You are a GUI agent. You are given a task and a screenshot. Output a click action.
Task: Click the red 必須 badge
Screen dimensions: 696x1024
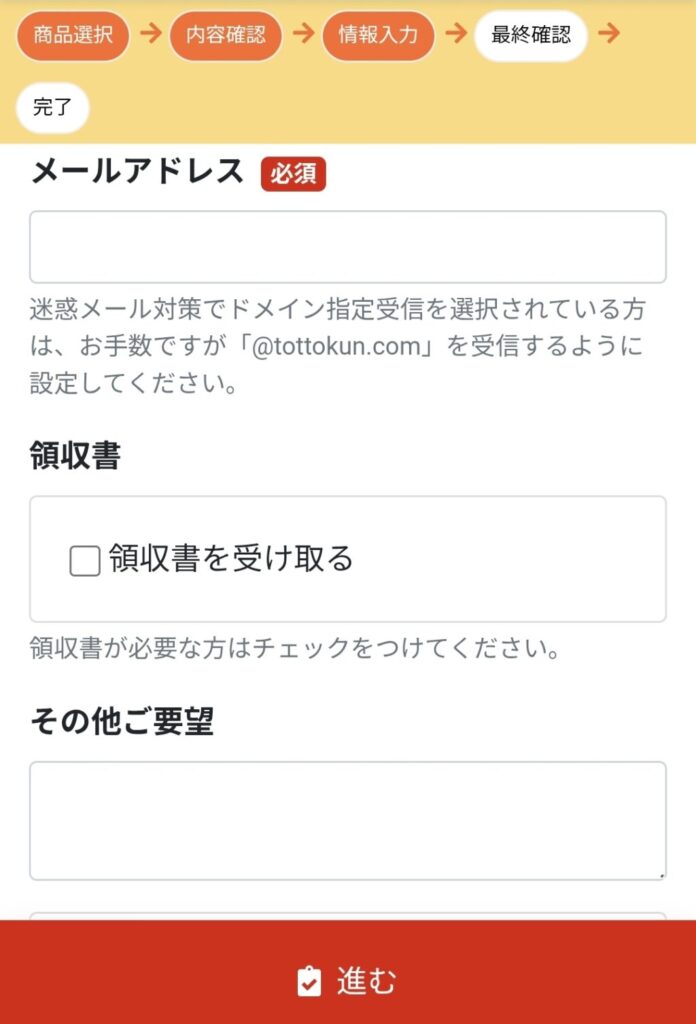(293, 173)
